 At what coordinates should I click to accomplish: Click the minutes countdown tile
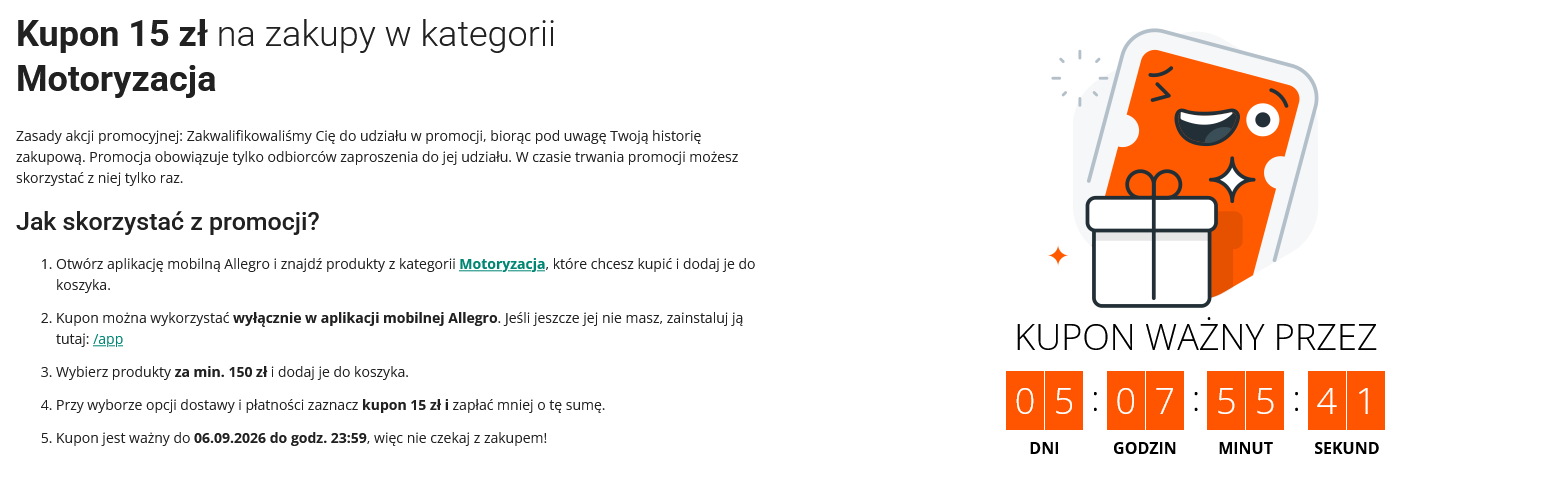pos(1245,401)
